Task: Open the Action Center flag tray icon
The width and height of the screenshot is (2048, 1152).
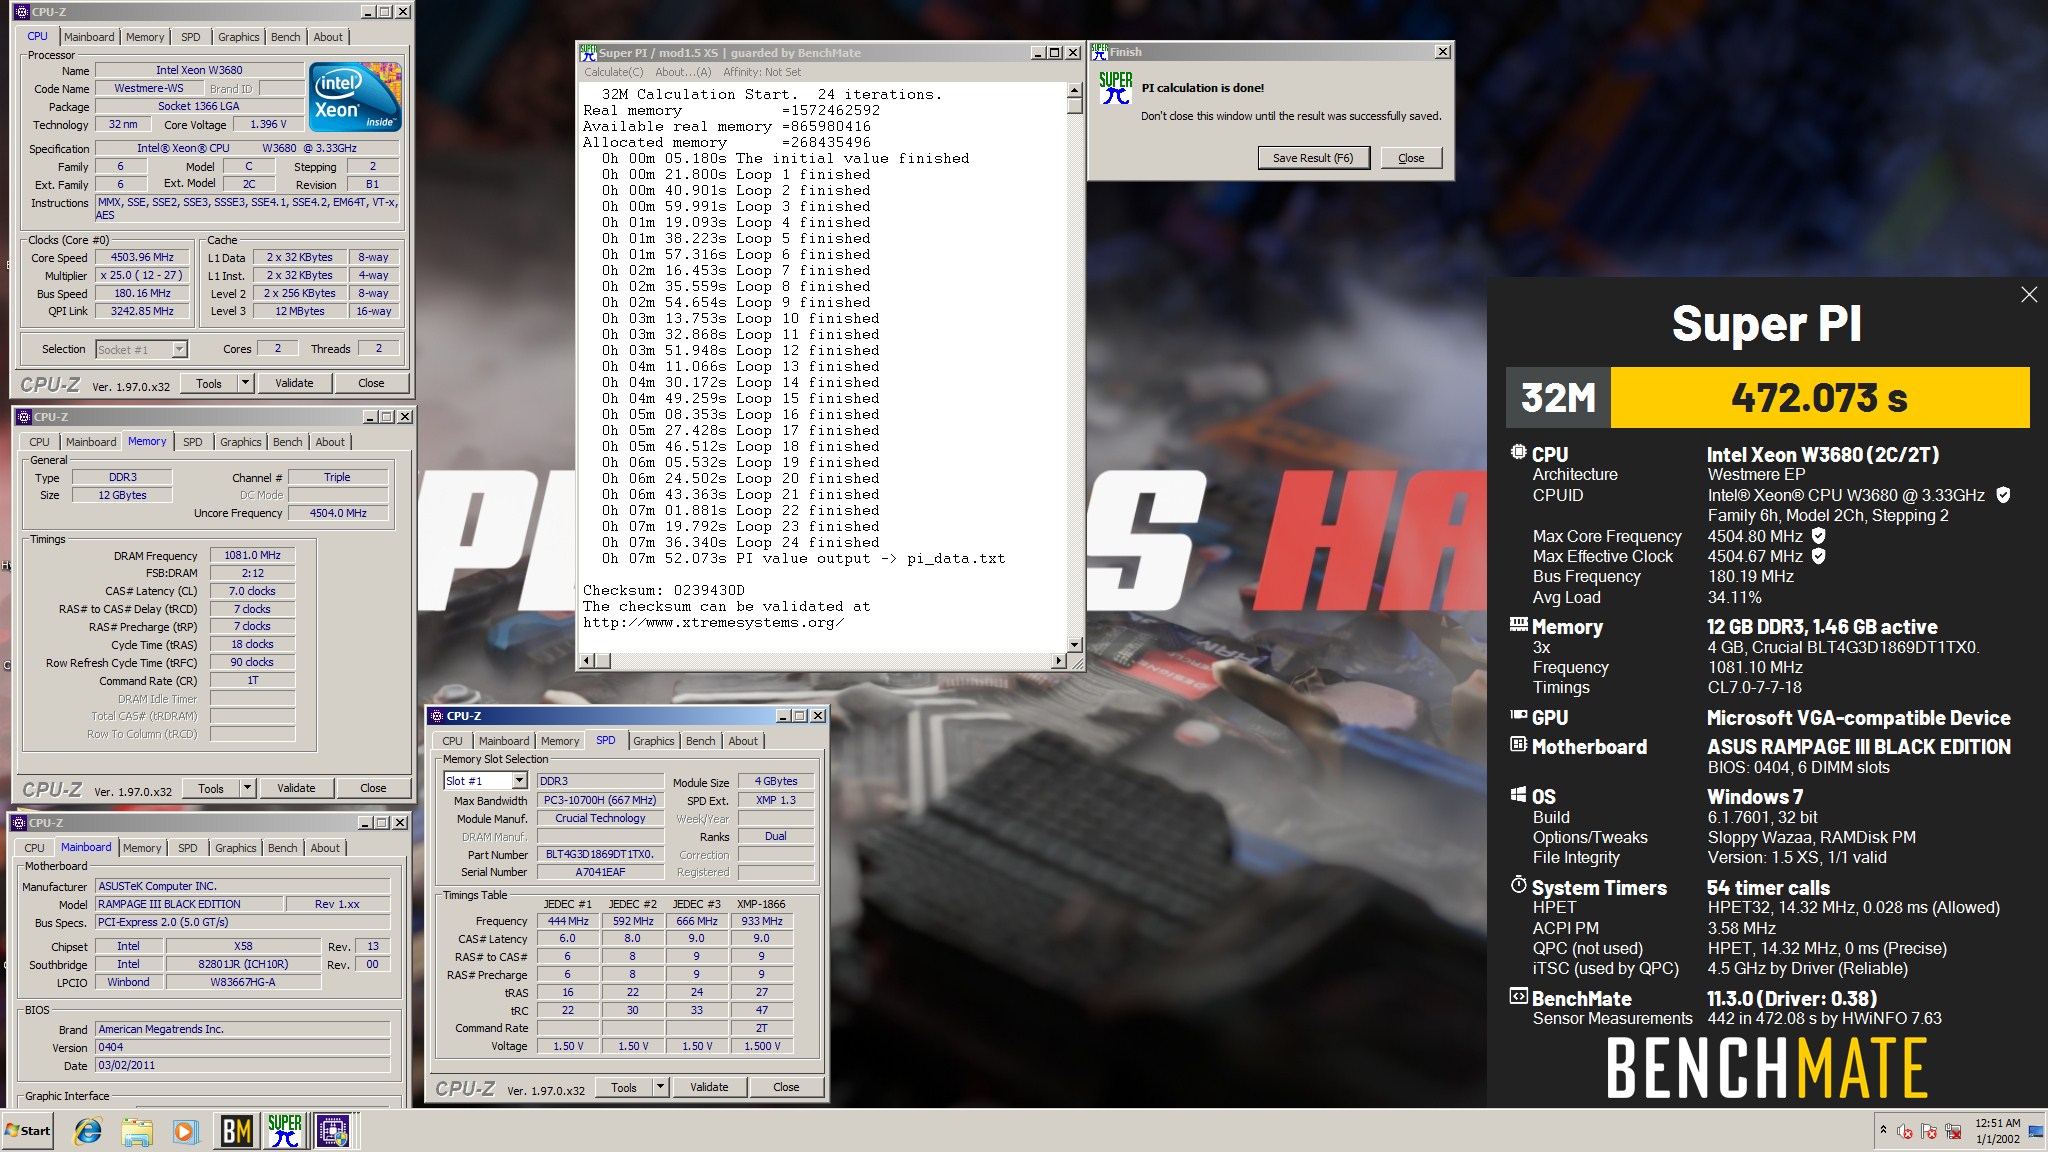Action: pyautogui.click(x=1928, y=1131)
